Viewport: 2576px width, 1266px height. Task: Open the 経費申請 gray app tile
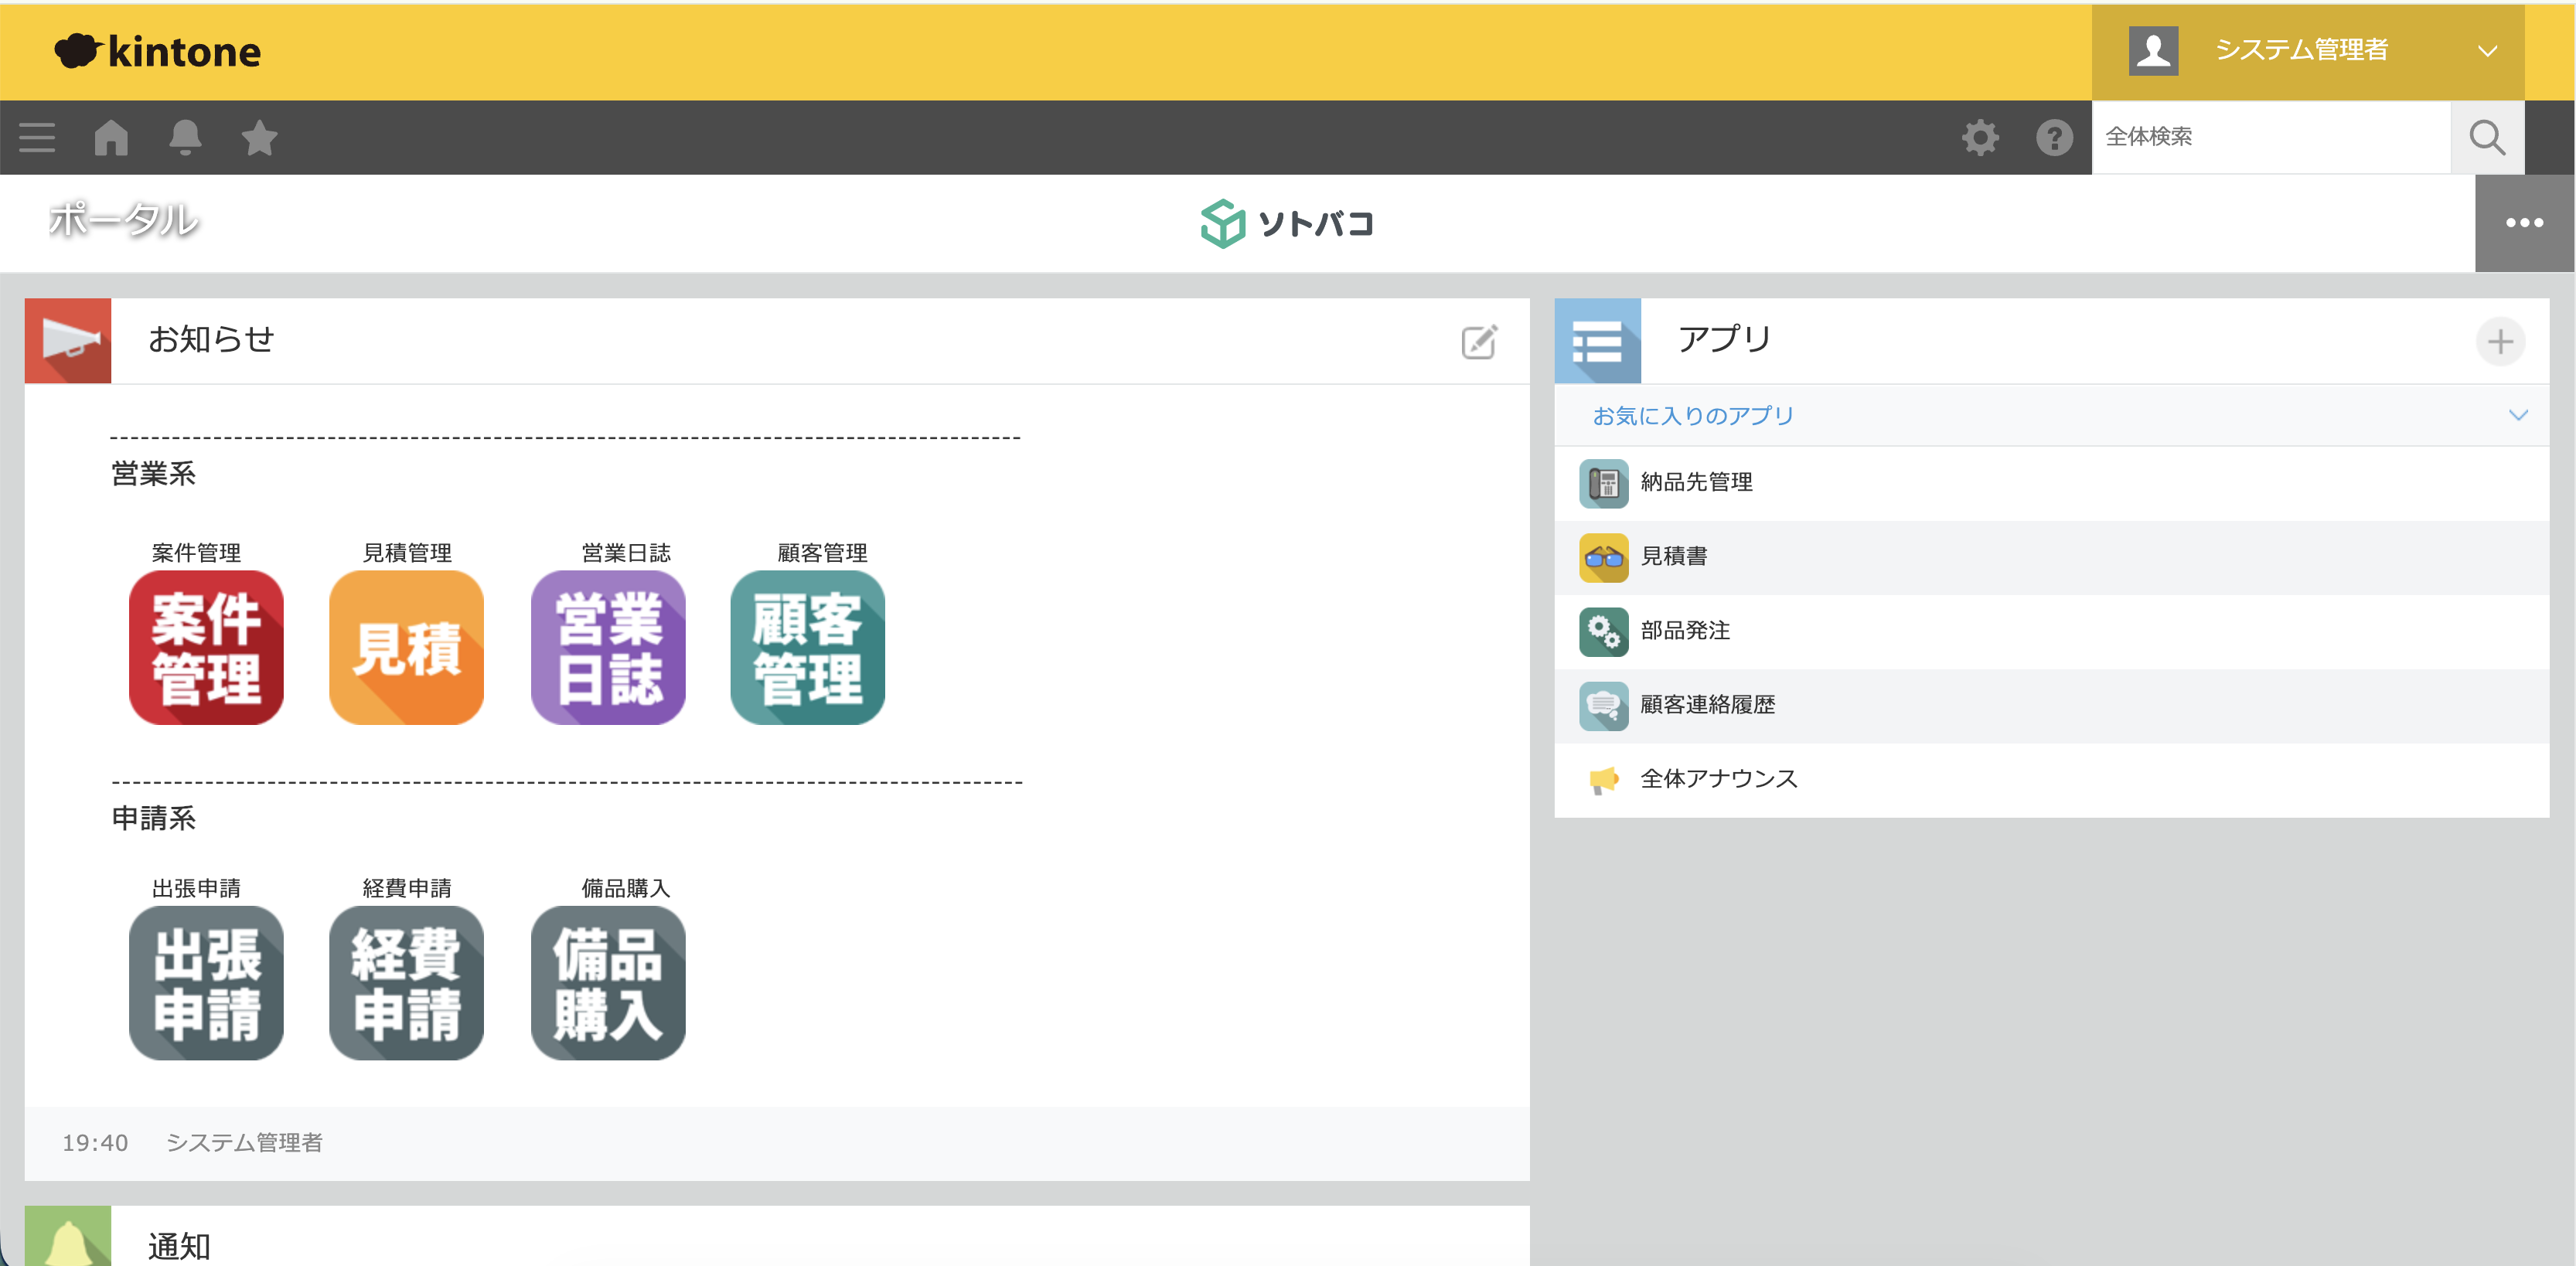pos(406,982)
